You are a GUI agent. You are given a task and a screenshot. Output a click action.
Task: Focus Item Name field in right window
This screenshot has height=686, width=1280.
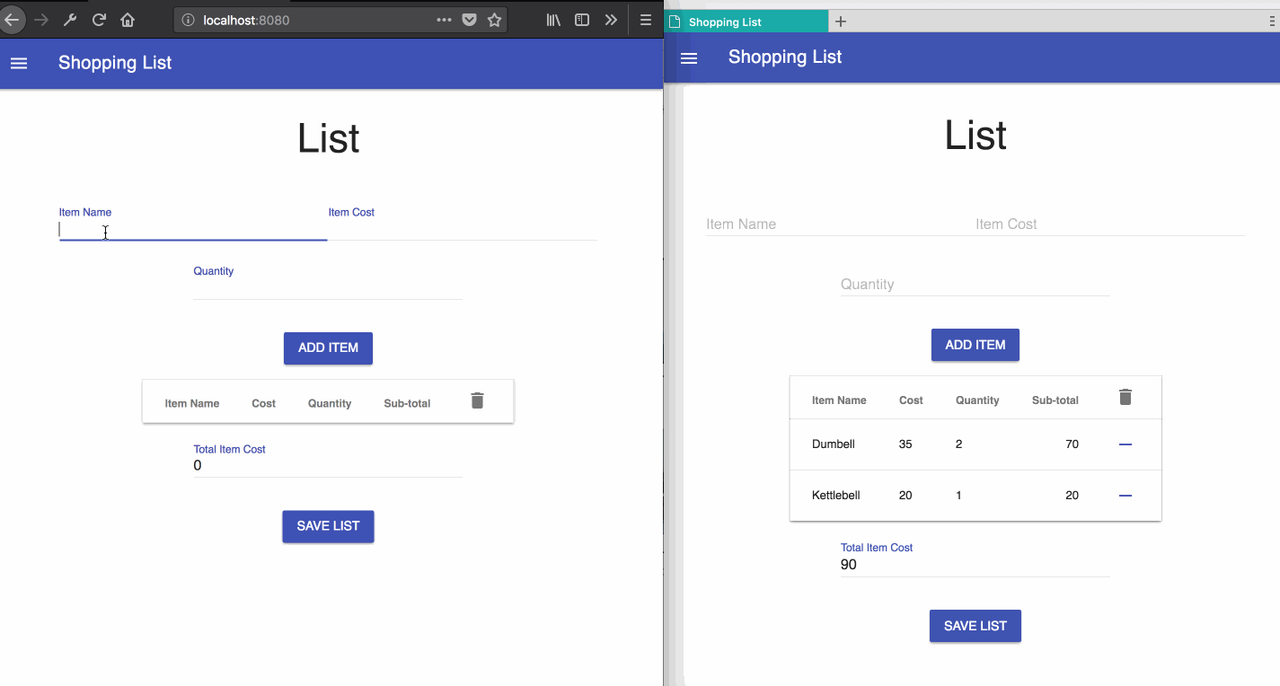point(840,224)
